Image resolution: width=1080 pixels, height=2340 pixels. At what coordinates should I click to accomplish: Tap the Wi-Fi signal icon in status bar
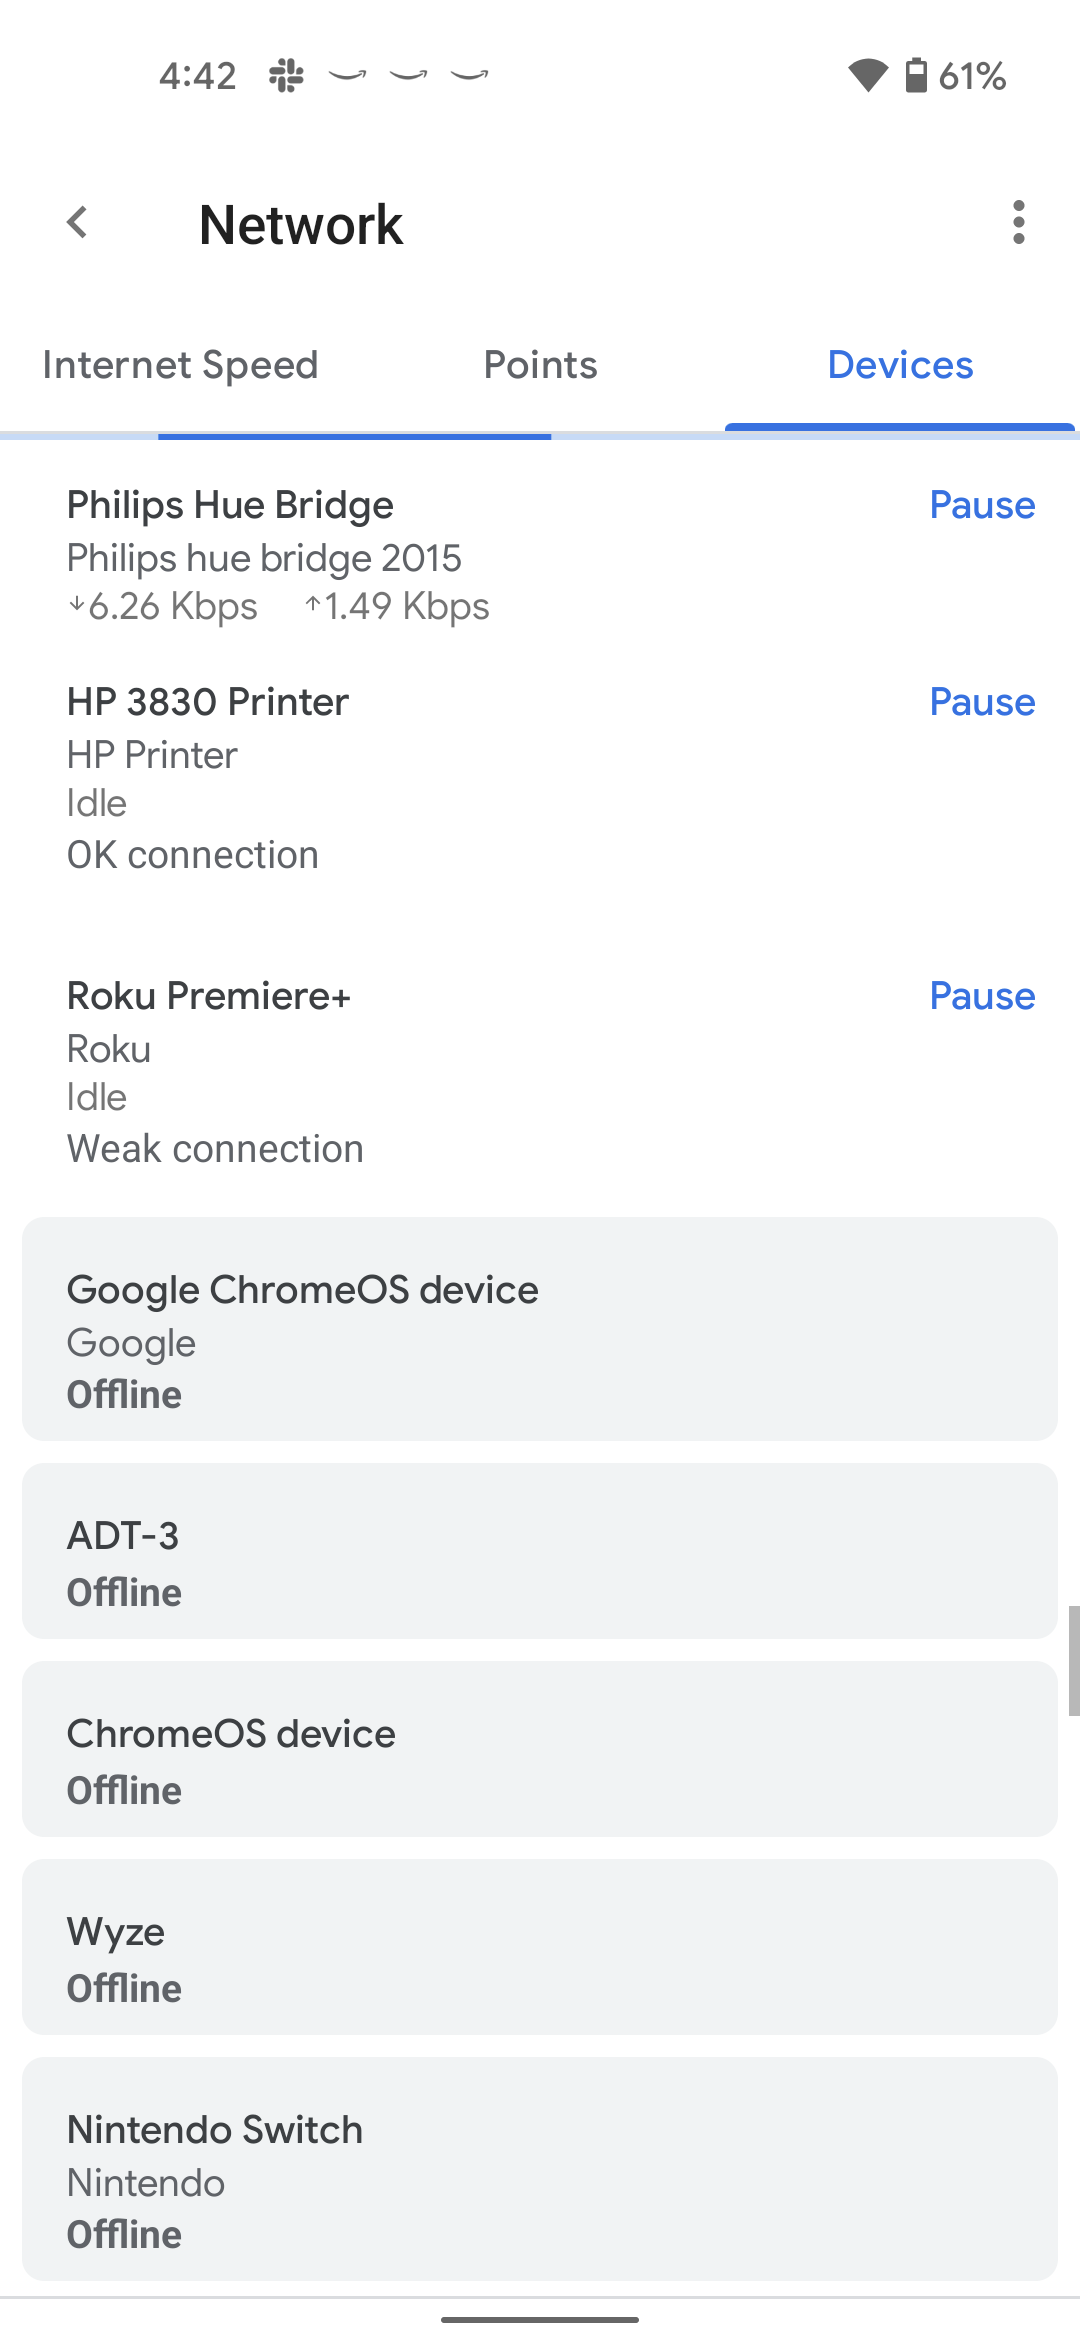click(867, 75)
